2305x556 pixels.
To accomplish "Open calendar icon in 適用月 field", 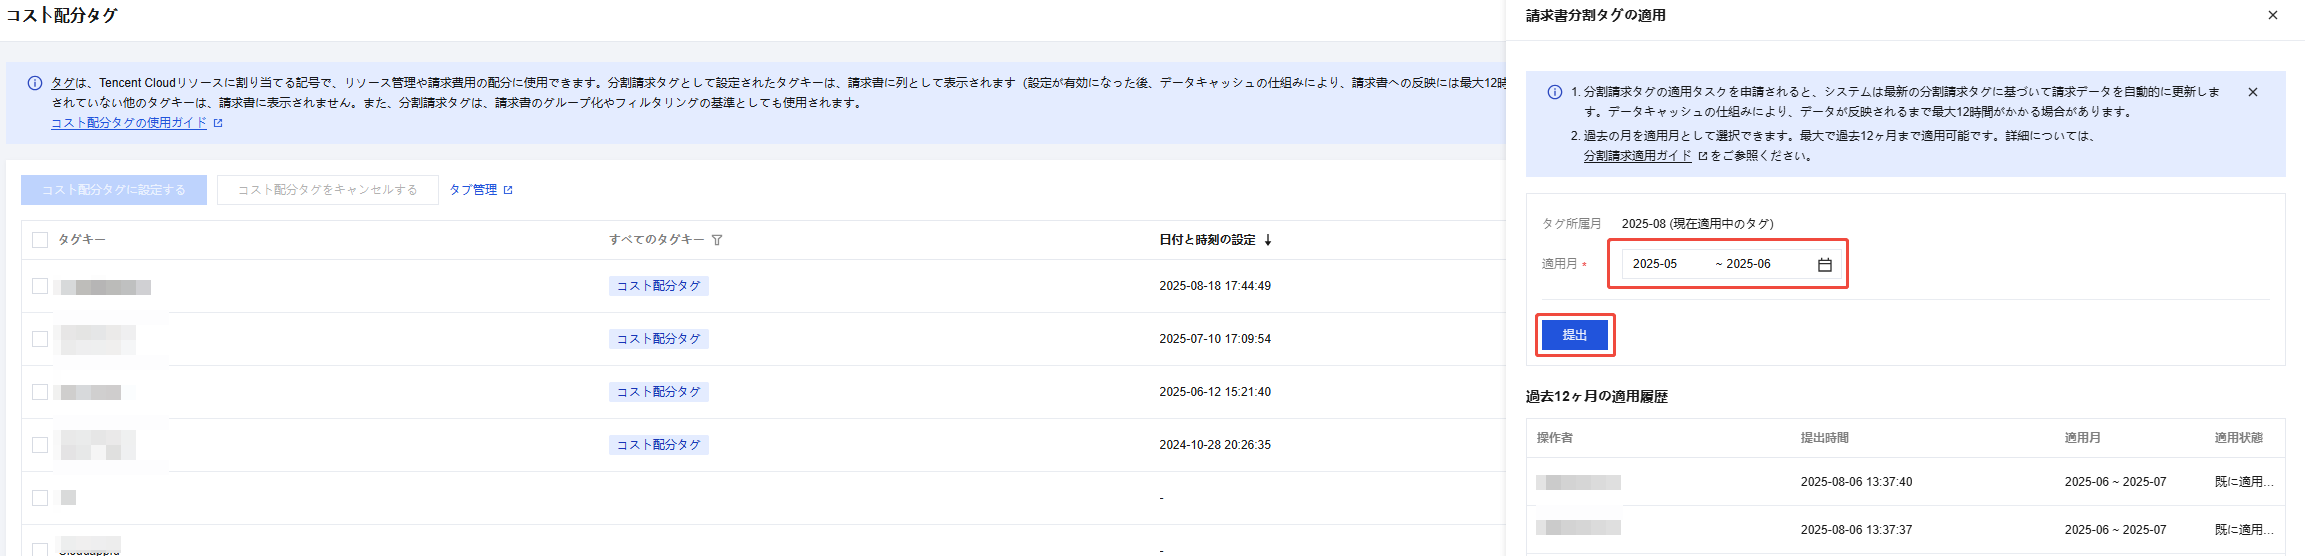I will pyautogui.click(x=1825, y=264).
